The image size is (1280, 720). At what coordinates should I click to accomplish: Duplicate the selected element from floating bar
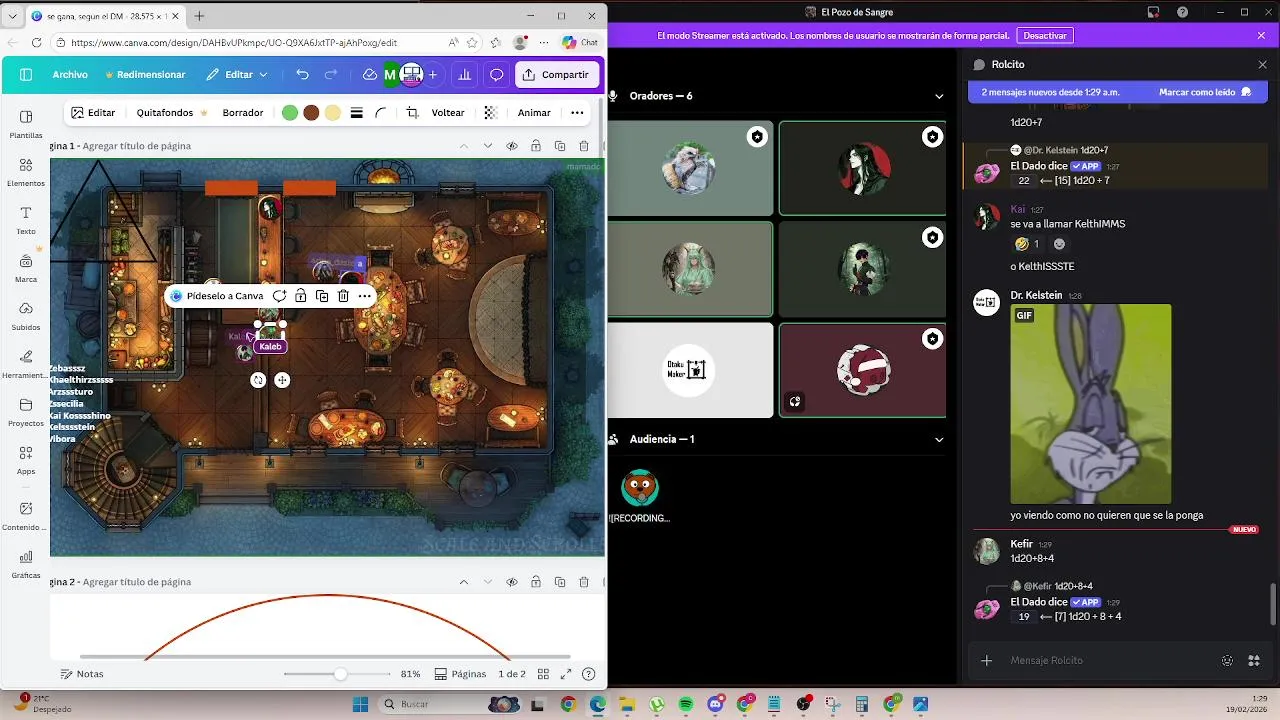click(x=322, y=296)
